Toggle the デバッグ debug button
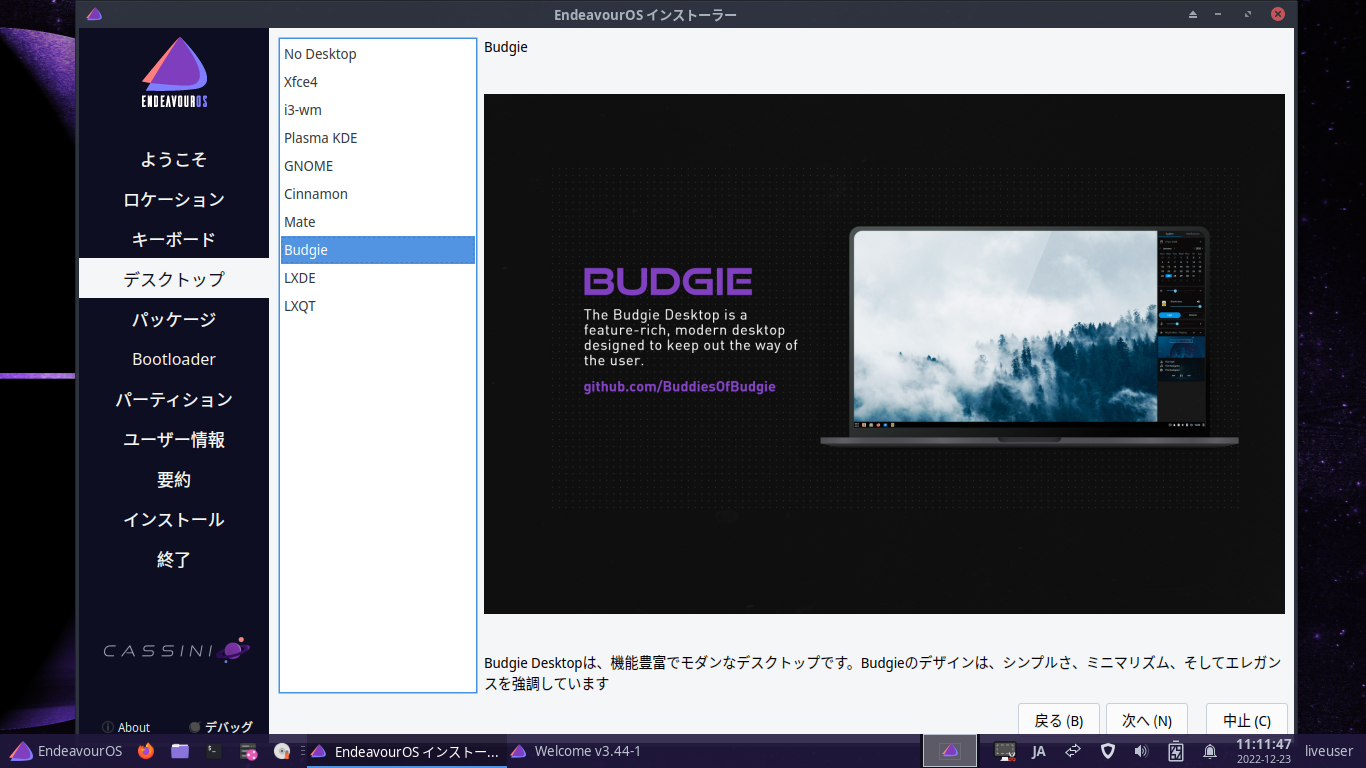 pos(221,727)
